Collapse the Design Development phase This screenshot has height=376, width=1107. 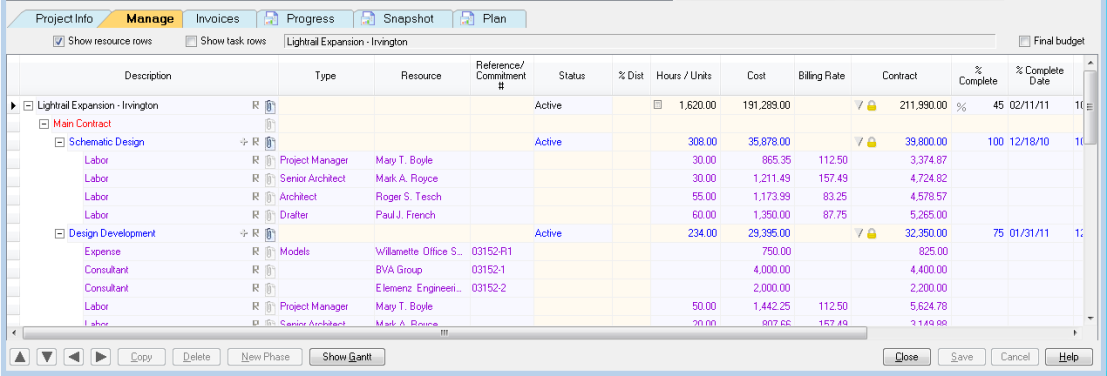(x=59, y=234)
